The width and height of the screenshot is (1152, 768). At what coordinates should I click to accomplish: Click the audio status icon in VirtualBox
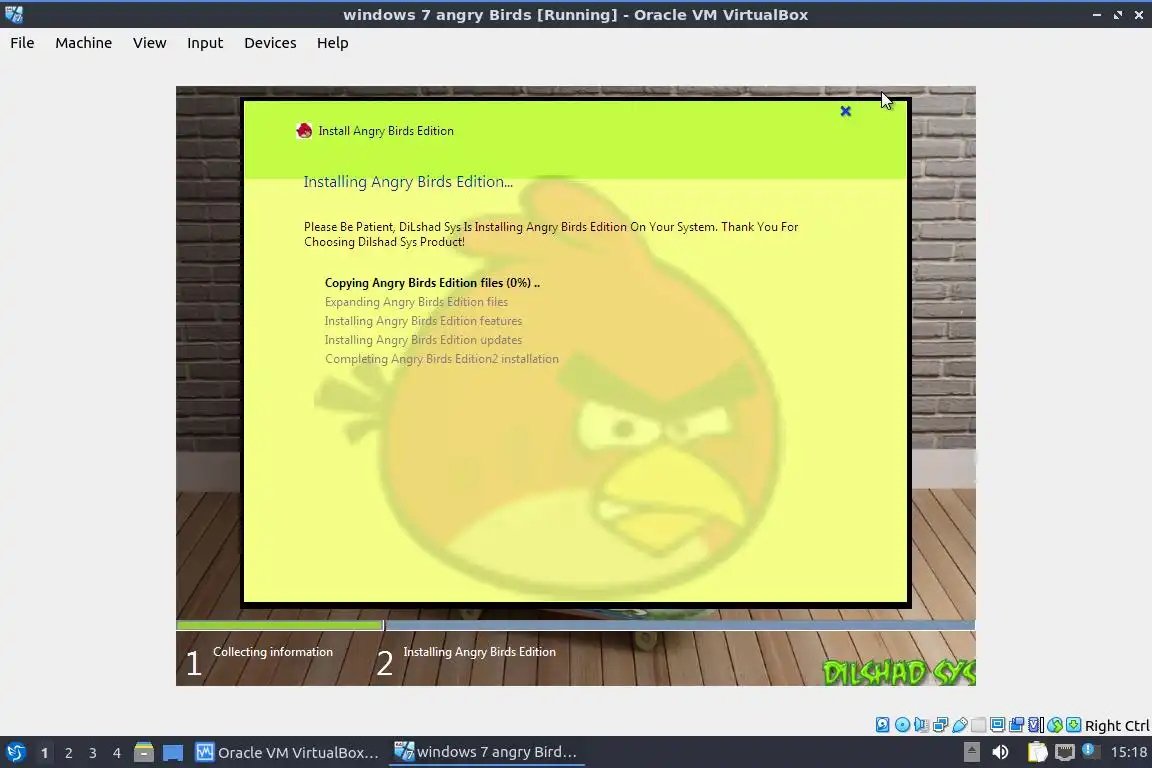[x=921, y=725]
